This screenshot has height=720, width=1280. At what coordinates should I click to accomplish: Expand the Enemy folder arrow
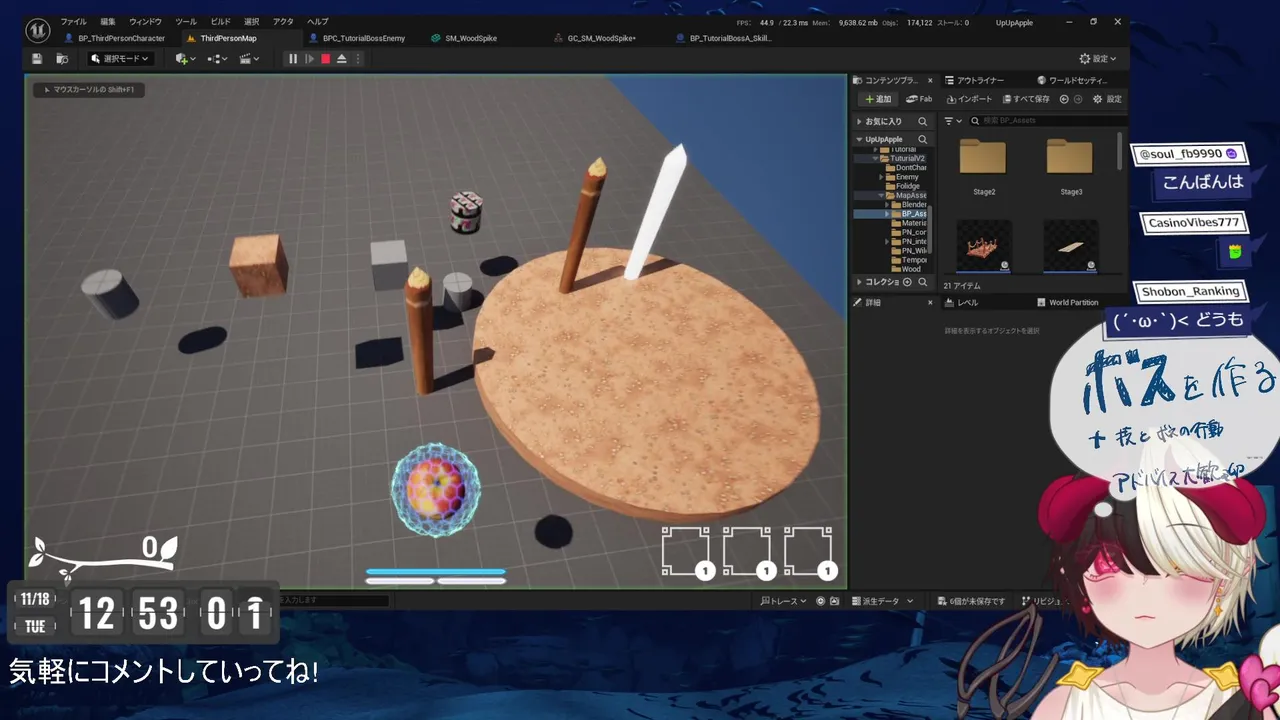click(x=881, y=177)
